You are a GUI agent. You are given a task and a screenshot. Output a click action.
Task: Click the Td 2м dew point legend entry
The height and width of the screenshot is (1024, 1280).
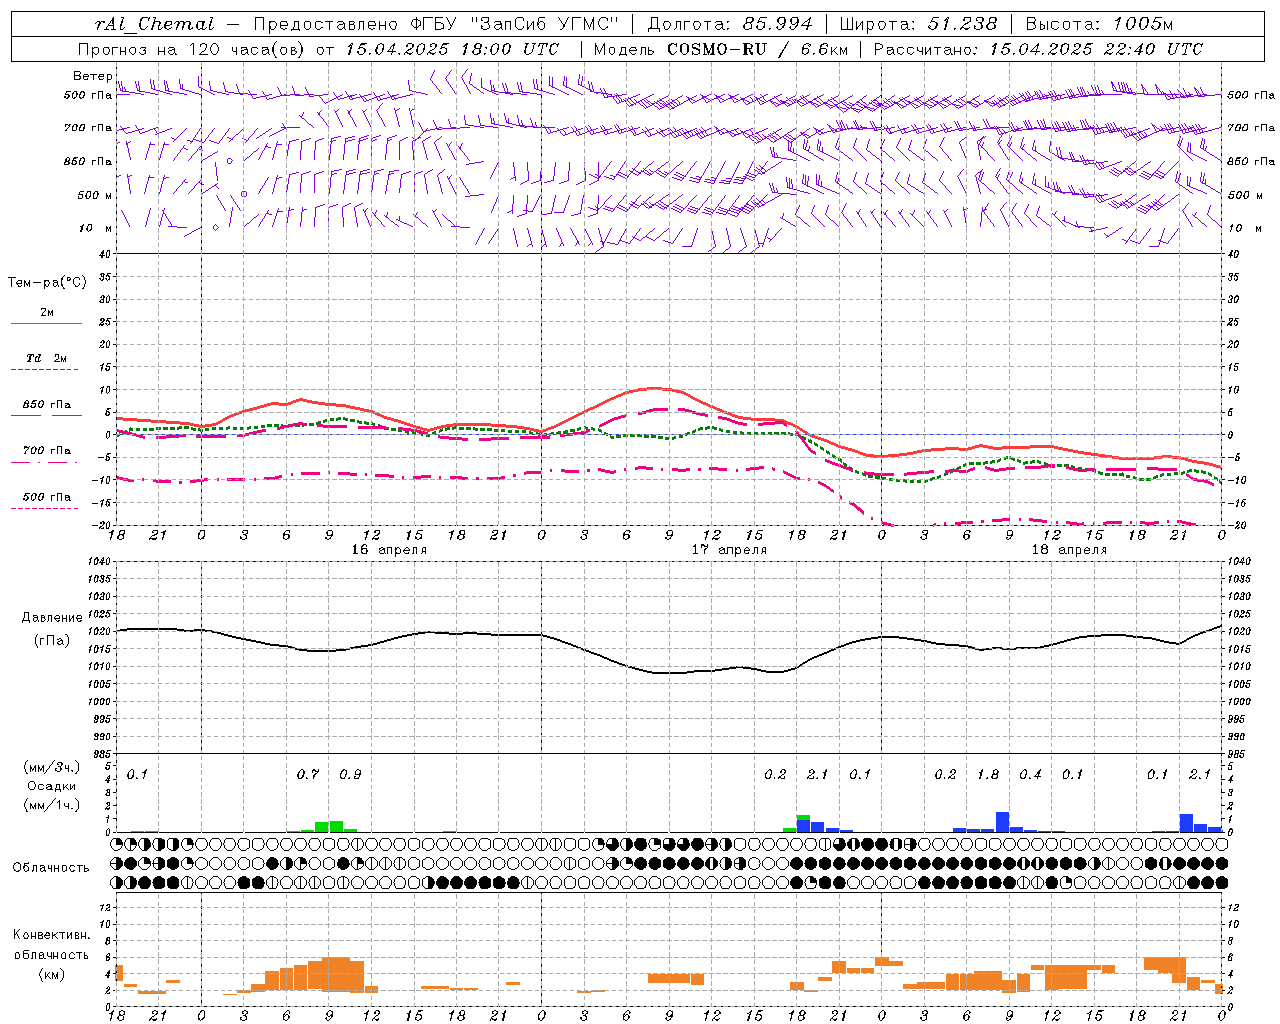click(47, 358)
